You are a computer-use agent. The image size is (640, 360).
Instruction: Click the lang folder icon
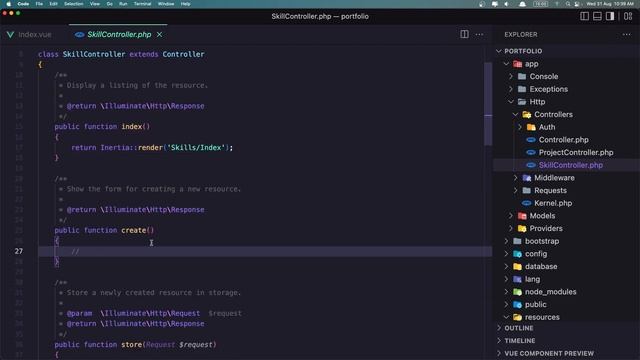pos(518,279)
